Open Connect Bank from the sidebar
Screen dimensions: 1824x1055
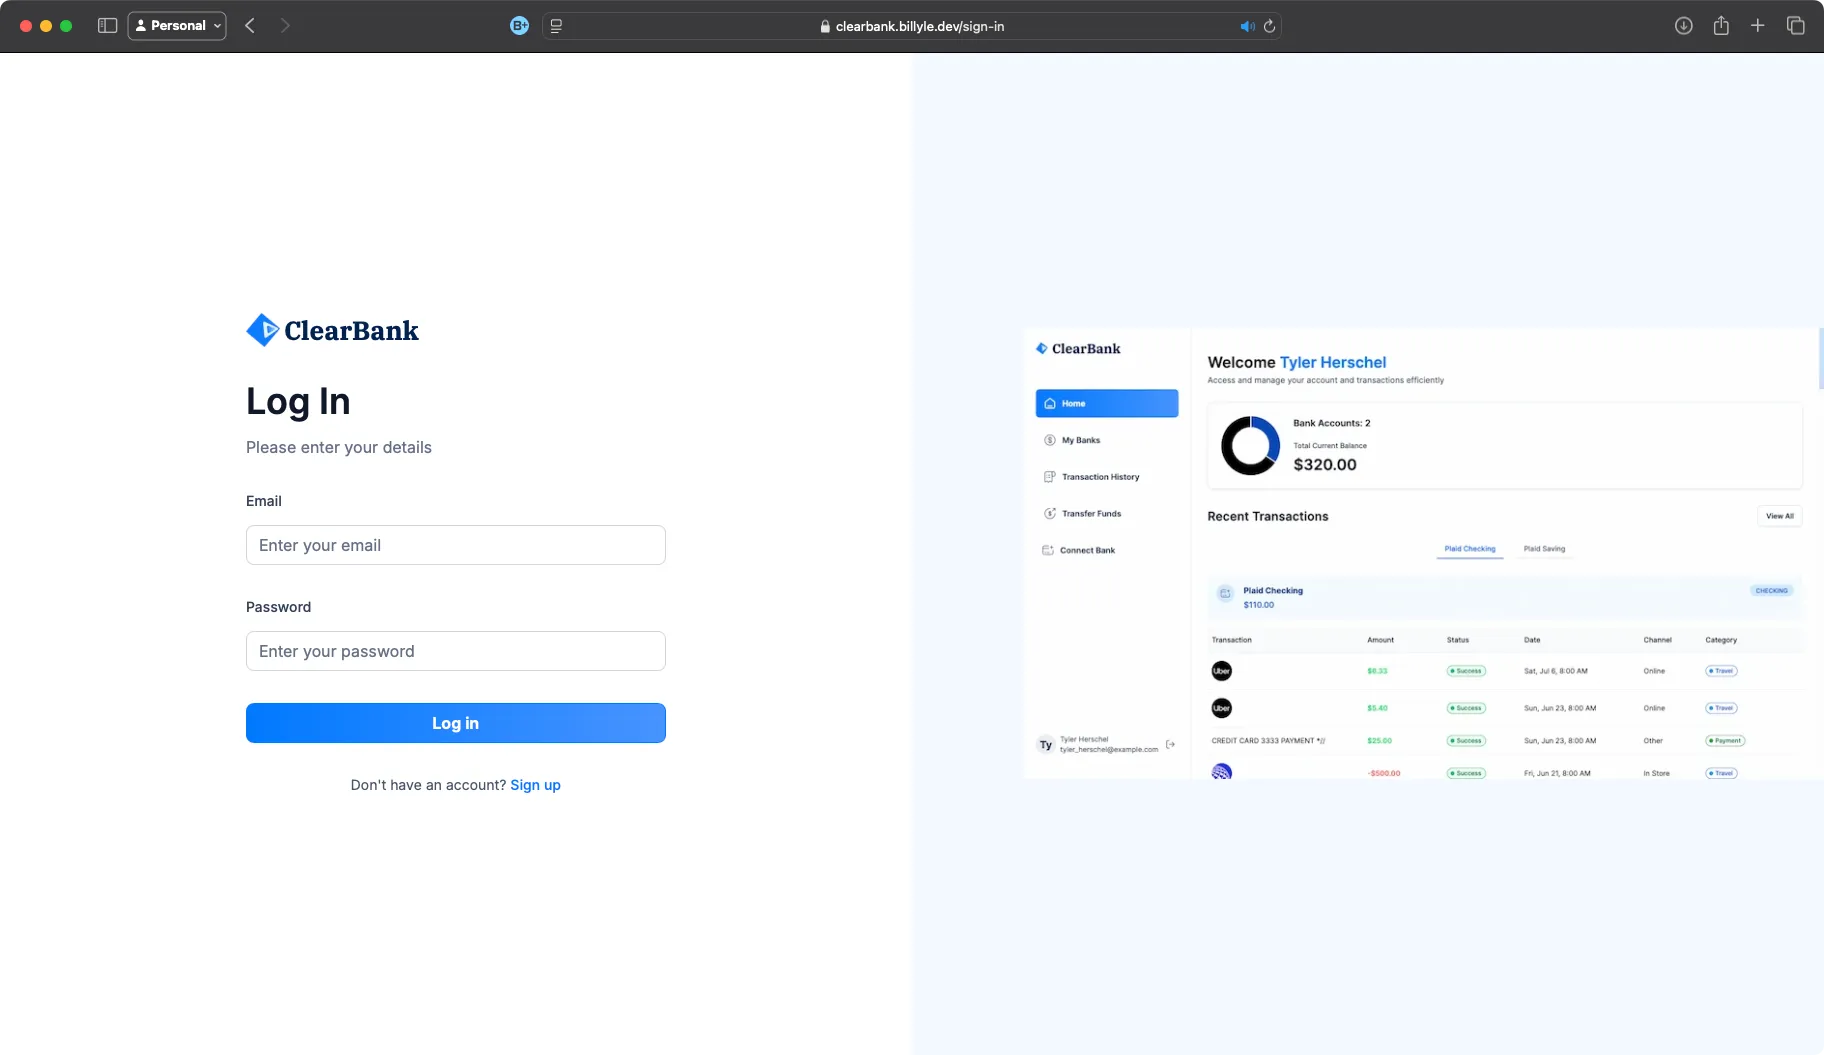(x=1087, y=550)
